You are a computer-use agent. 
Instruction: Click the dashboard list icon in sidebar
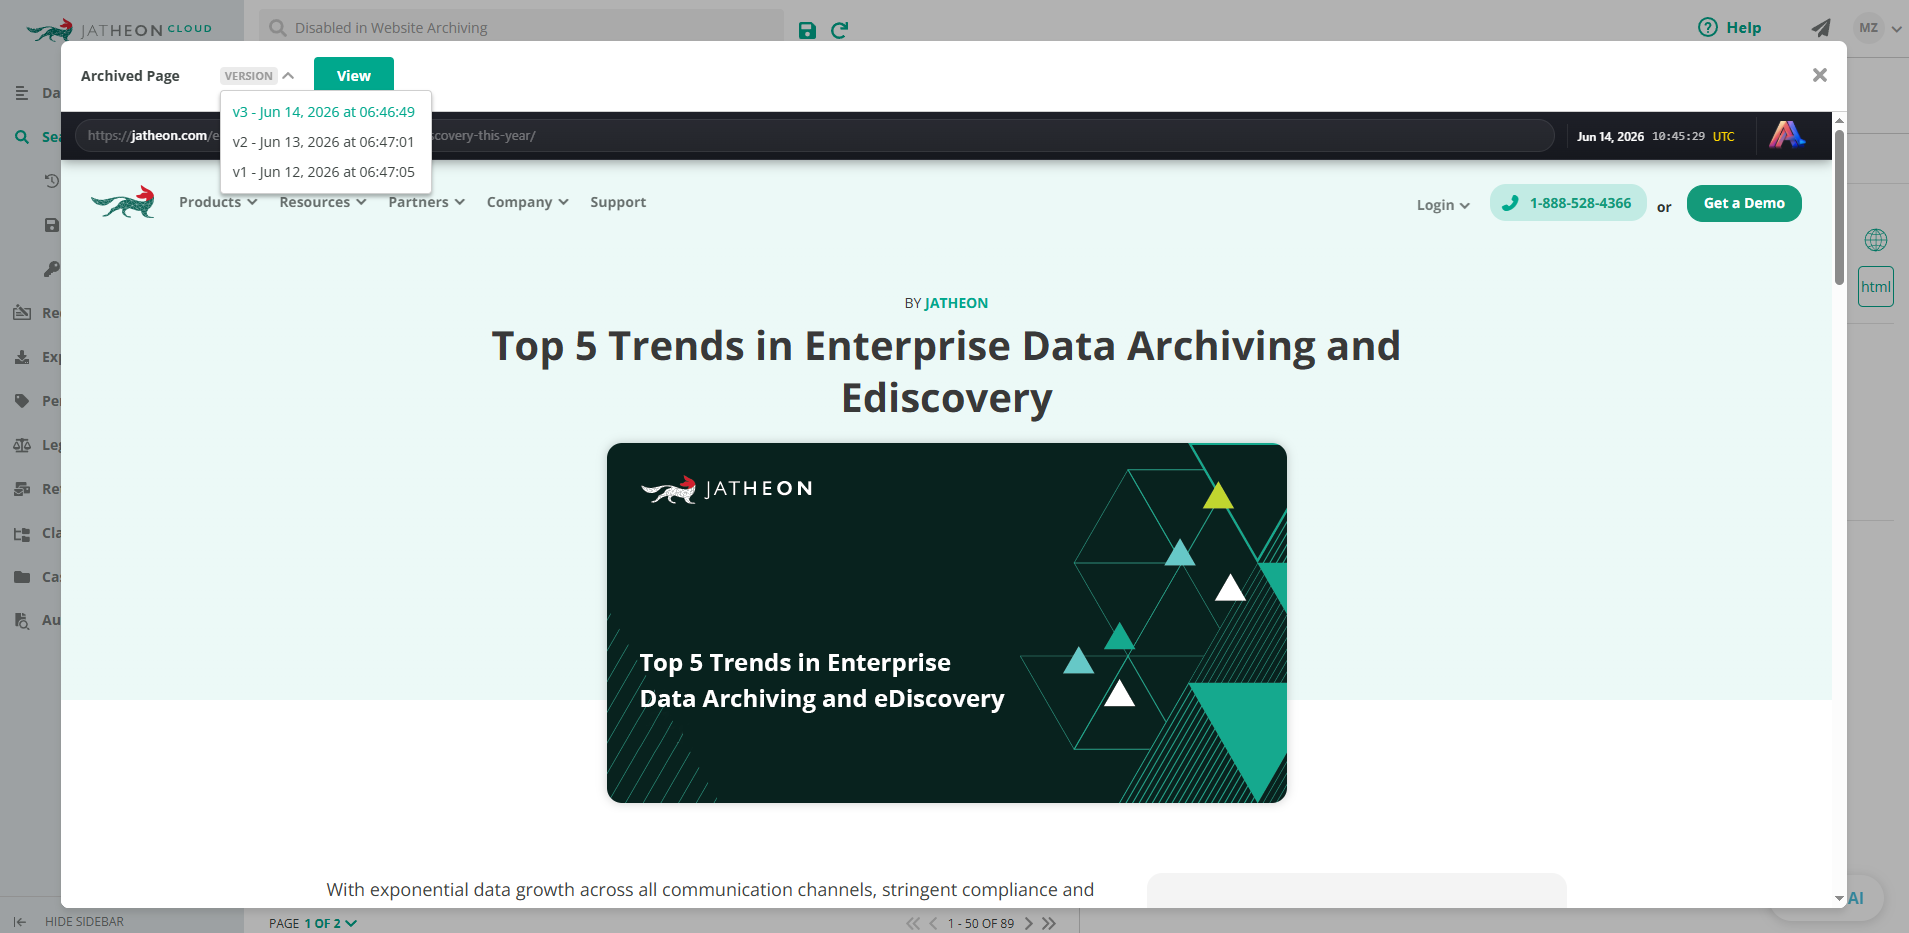22,93
